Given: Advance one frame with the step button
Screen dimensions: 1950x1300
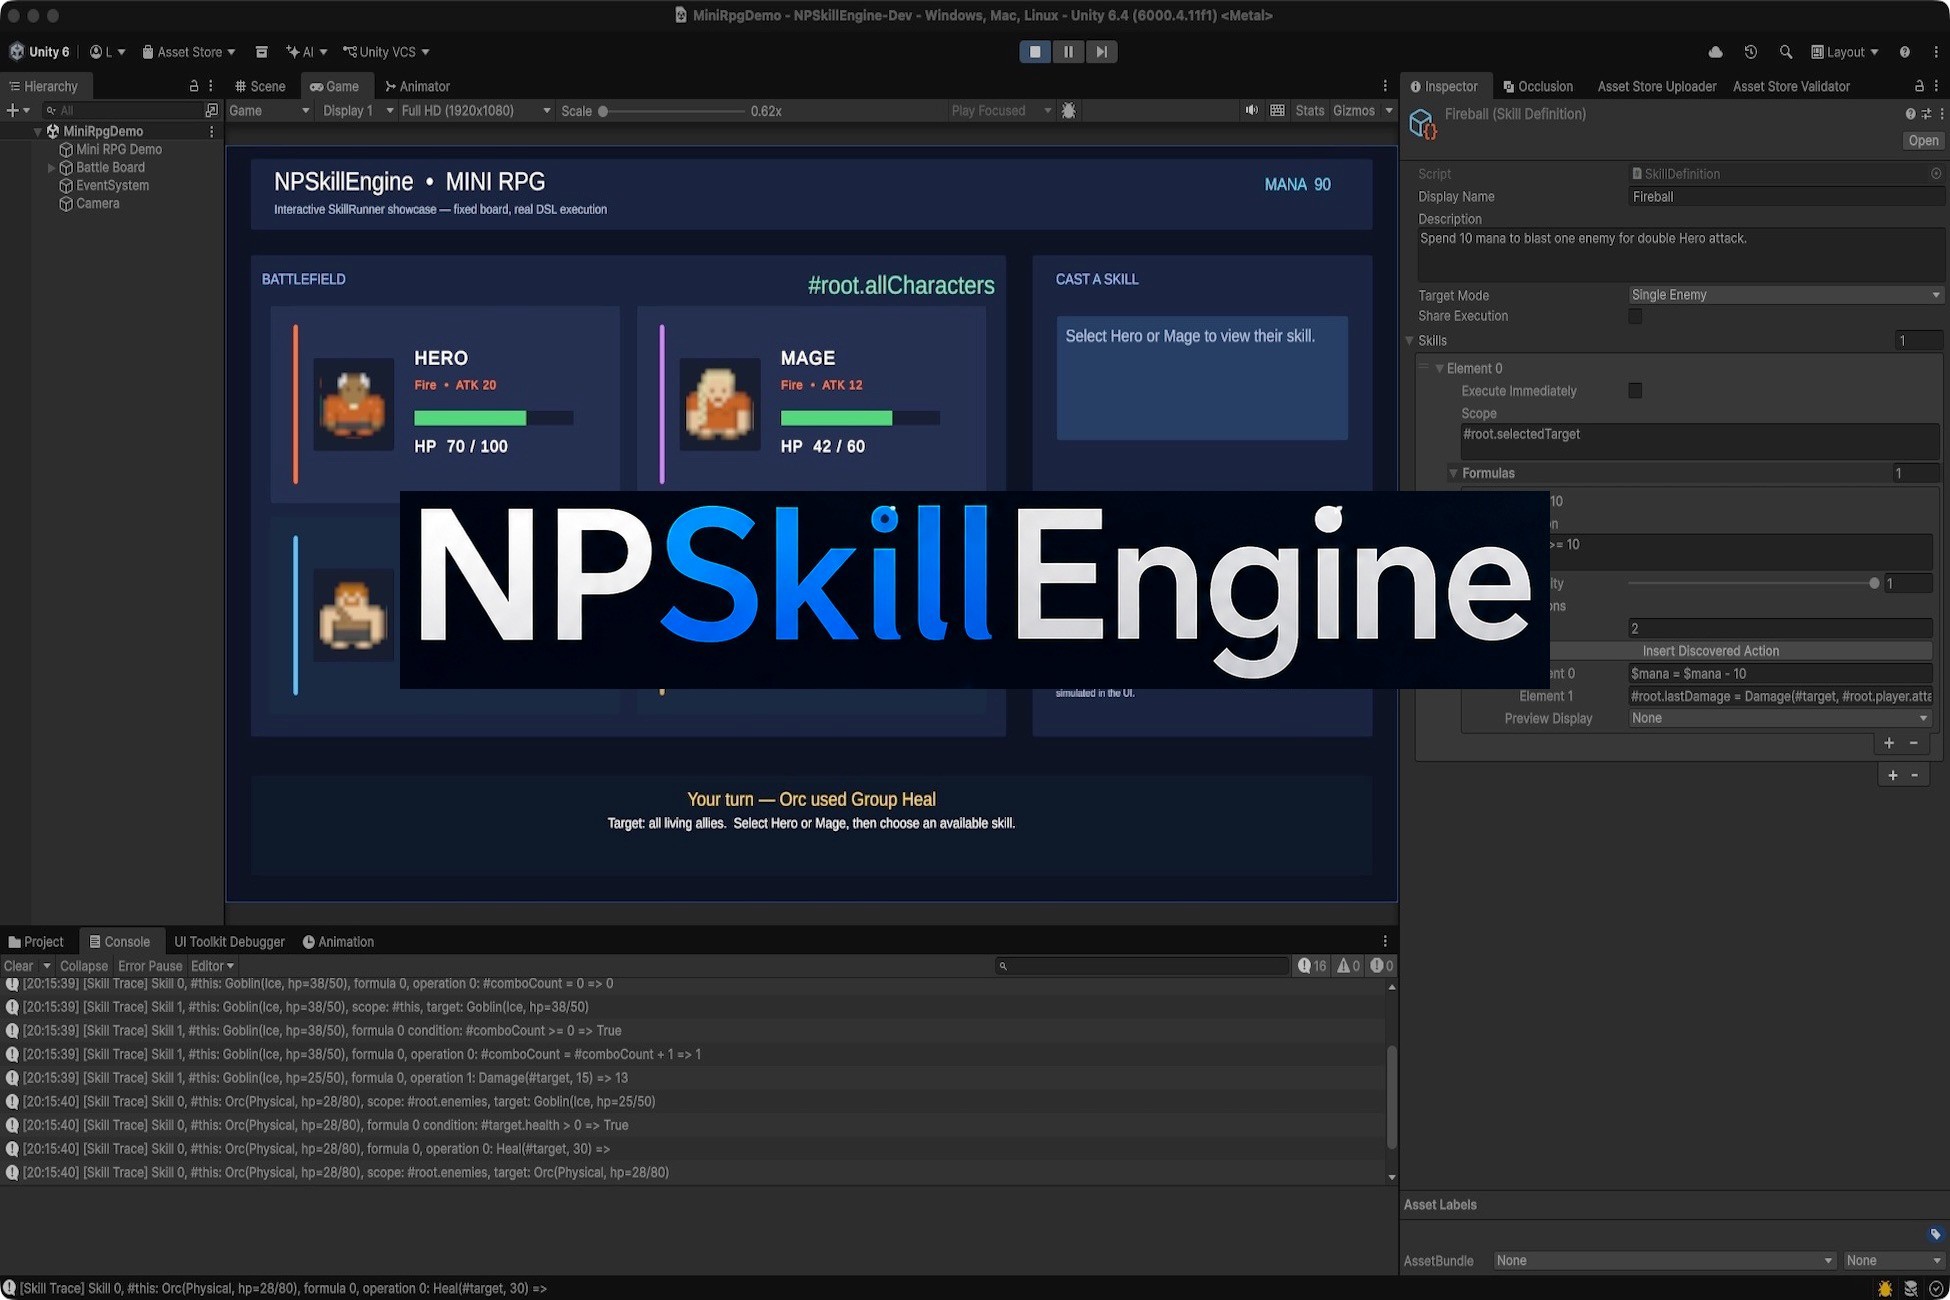Looking at the screenshot, I should tap(1101, 52).
